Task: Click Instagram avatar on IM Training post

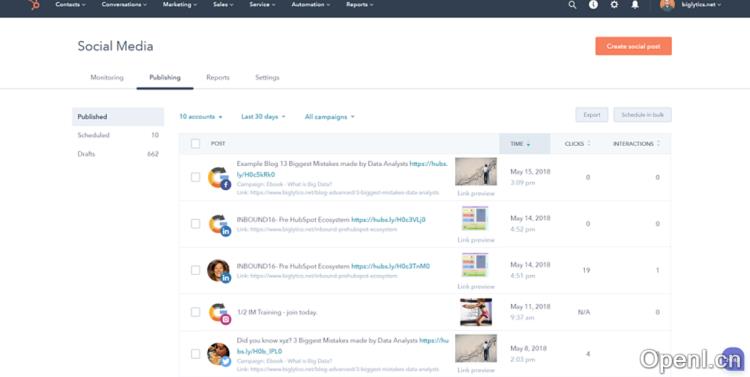Action: 219,313
